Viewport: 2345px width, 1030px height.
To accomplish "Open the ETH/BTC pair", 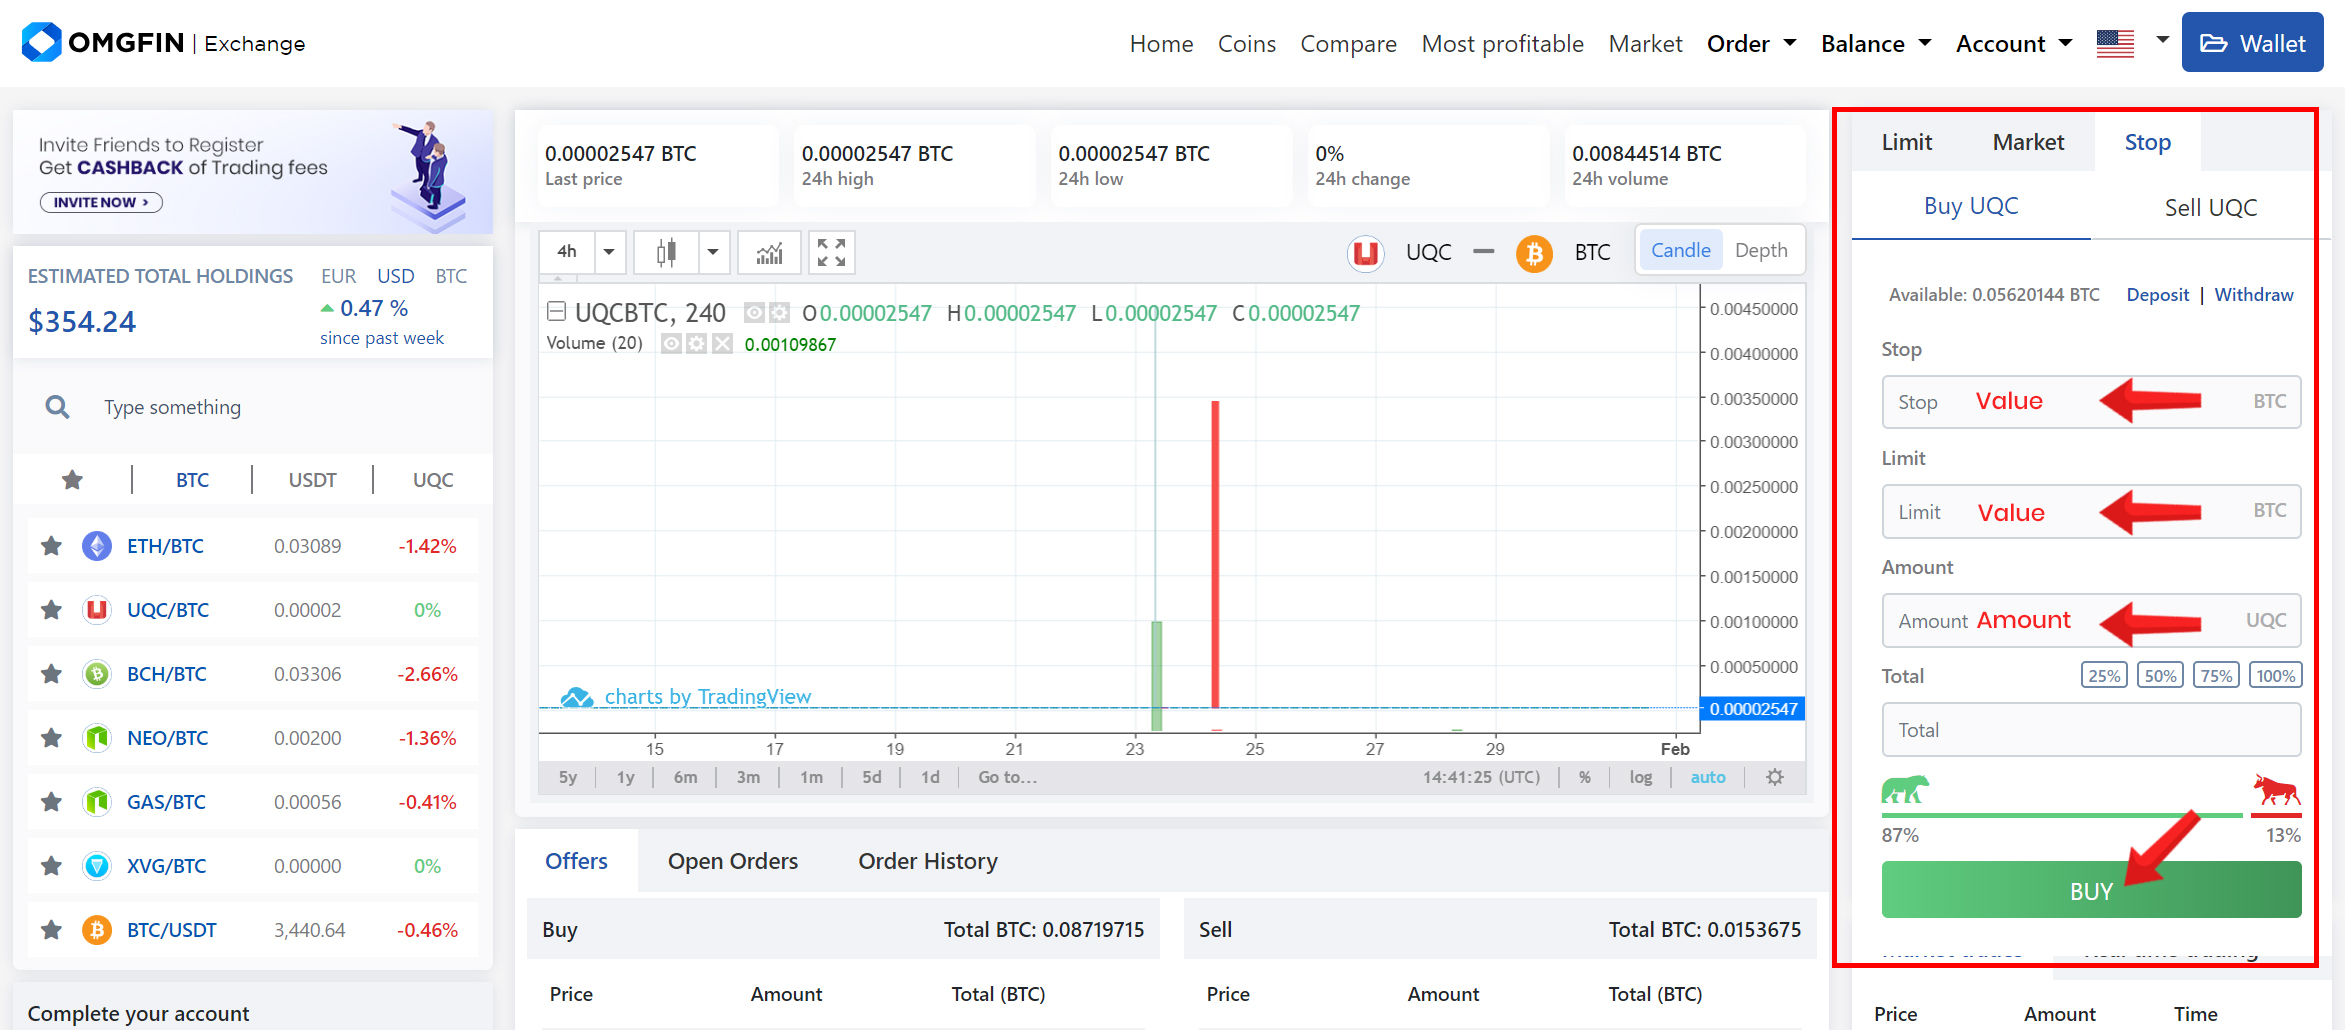I will click(x=165, y=546).
